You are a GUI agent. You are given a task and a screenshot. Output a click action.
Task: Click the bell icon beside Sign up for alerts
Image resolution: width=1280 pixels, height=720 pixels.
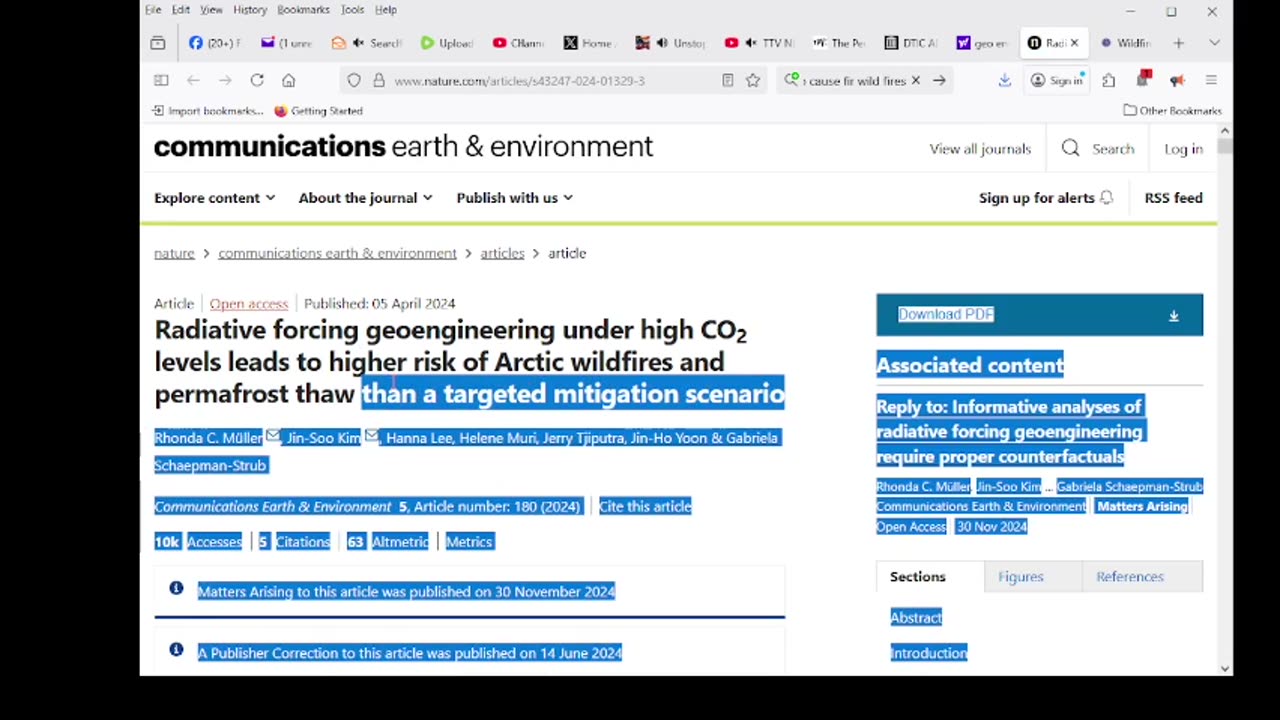pos(1106,198)
